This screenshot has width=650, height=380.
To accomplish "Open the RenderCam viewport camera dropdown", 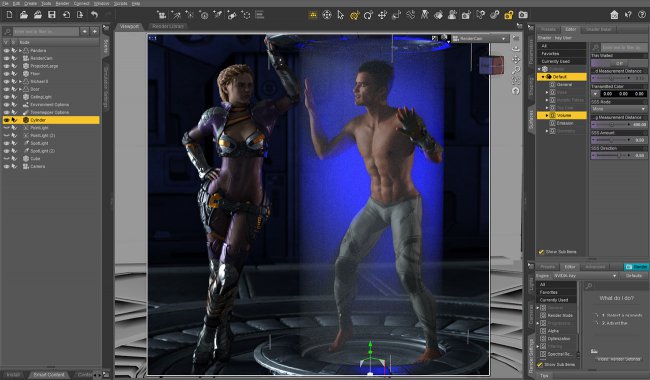I will click(x=480, y=39).
